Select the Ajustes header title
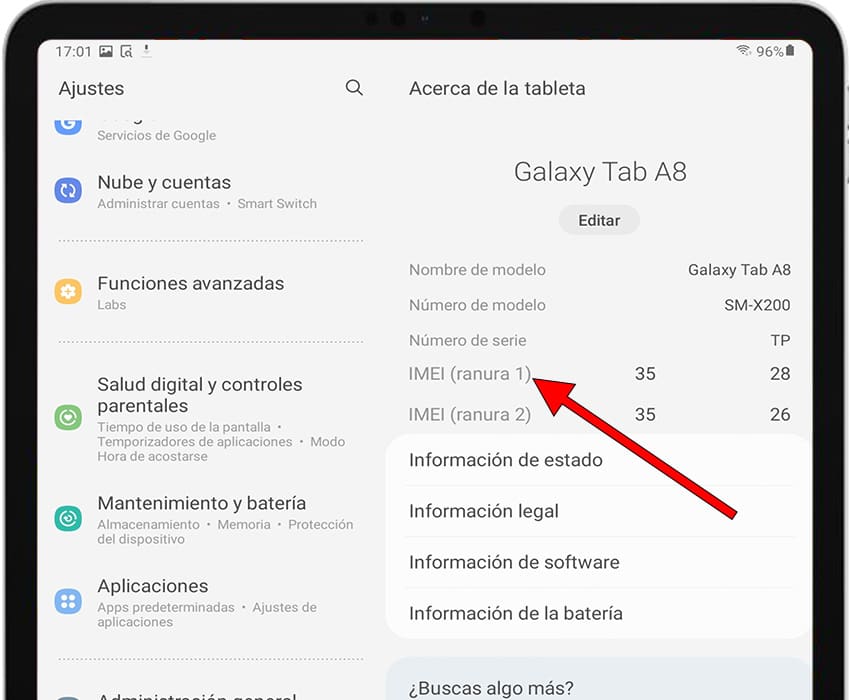The width and height of the screenshot is (850, 700). pyautogui.click(x=91, y=88)
